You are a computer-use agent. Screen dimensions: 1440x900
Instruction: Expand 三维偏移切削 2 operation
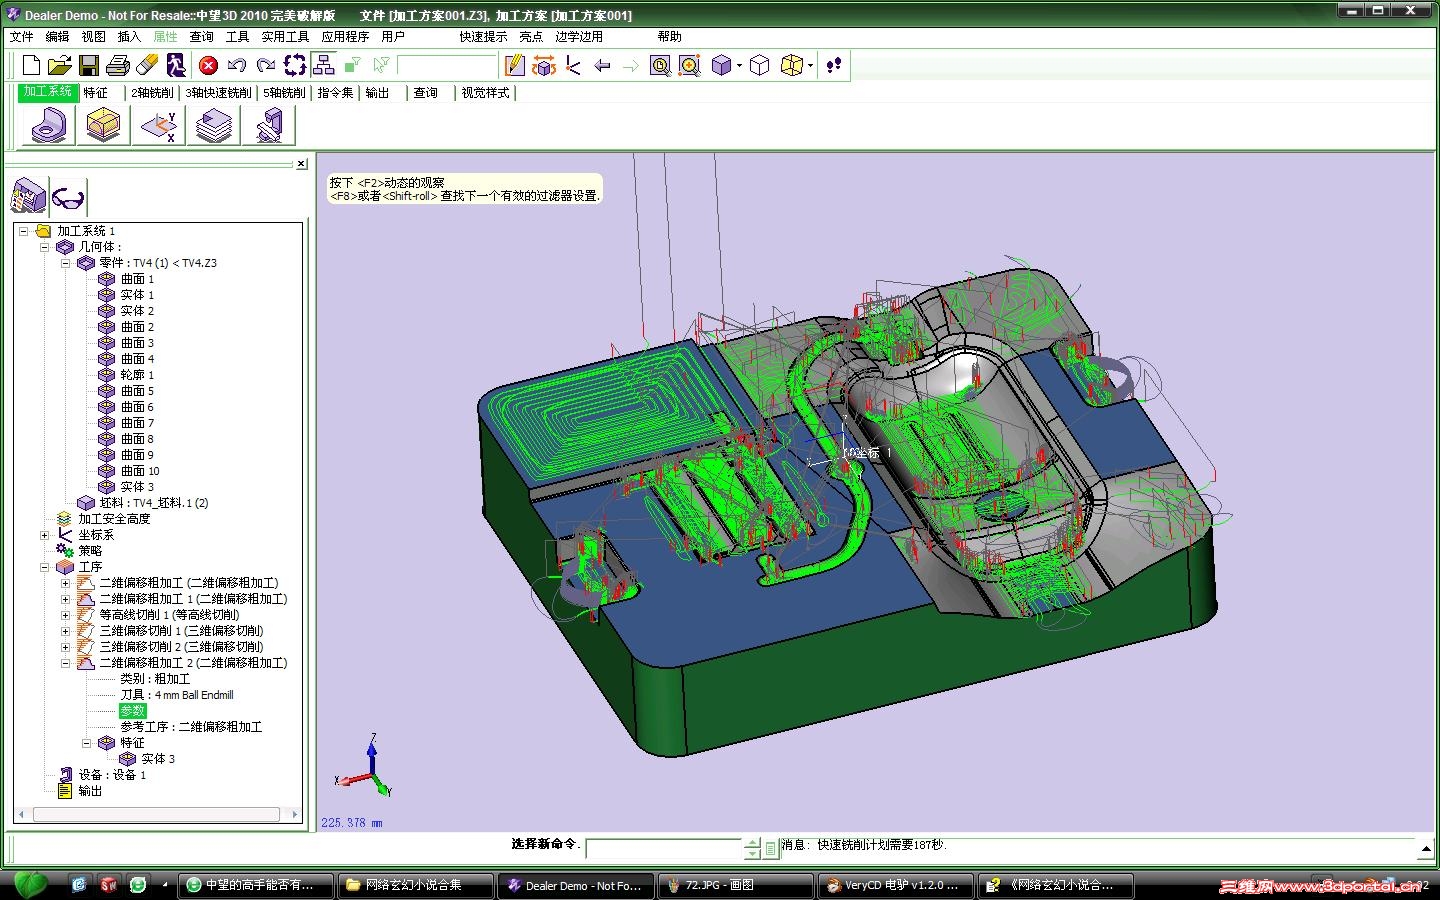65,647
